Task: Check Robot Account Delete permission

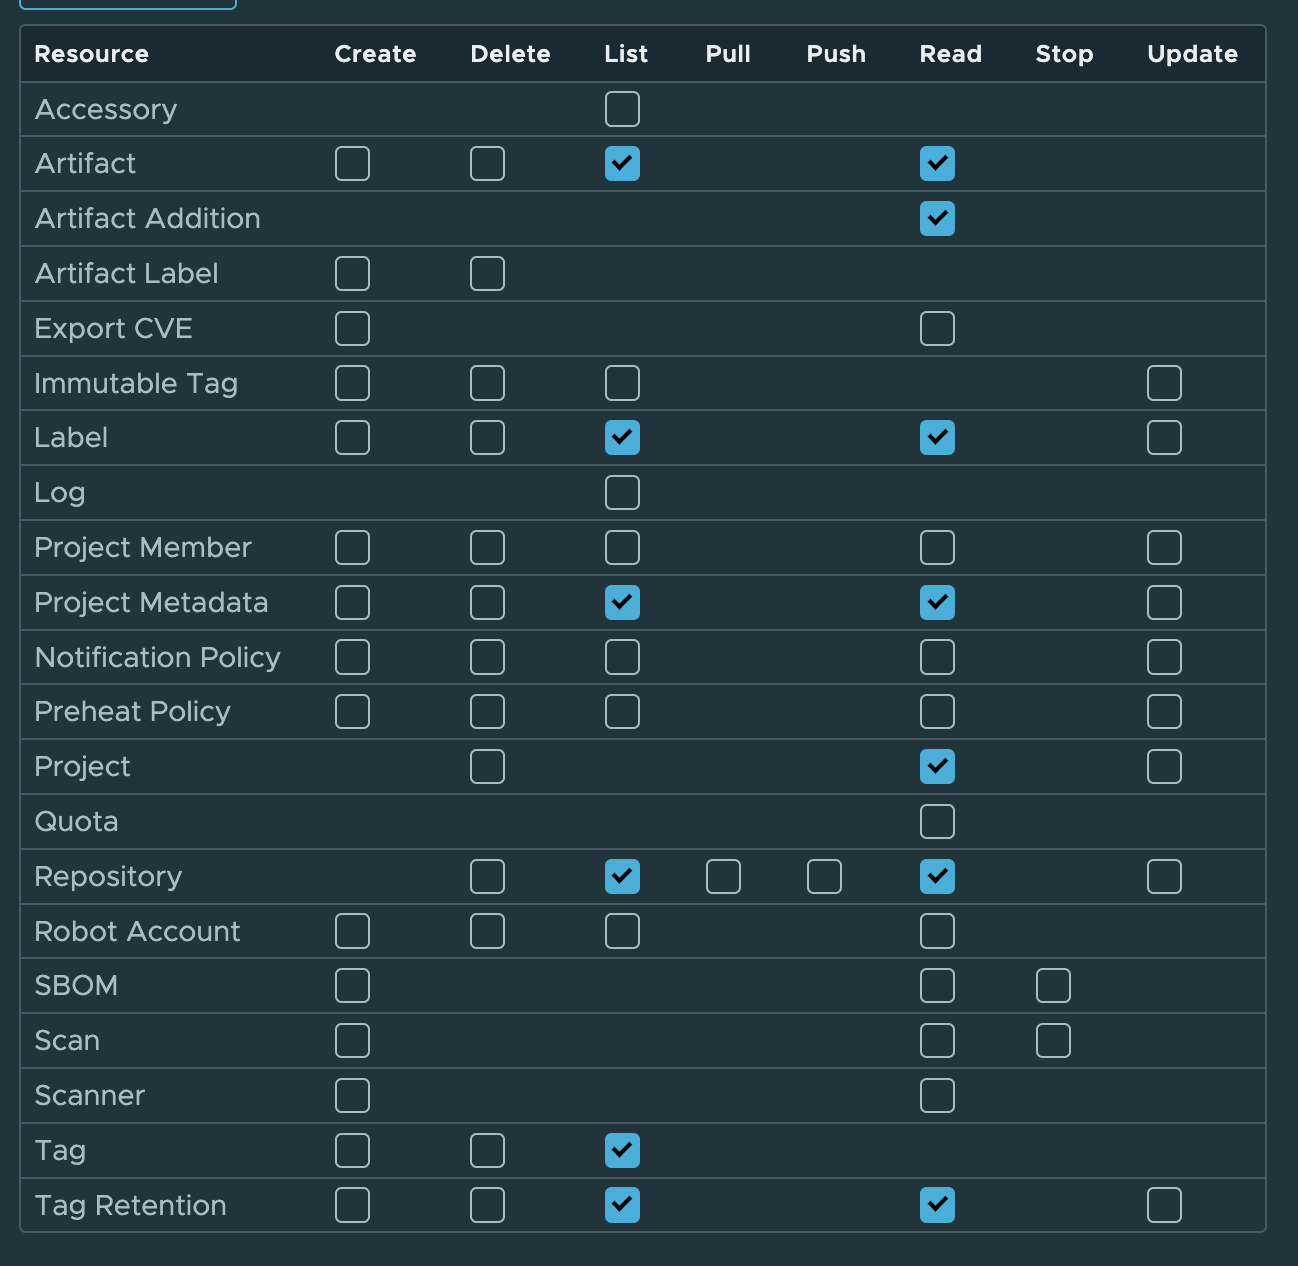Action: [x=487, y=932]
